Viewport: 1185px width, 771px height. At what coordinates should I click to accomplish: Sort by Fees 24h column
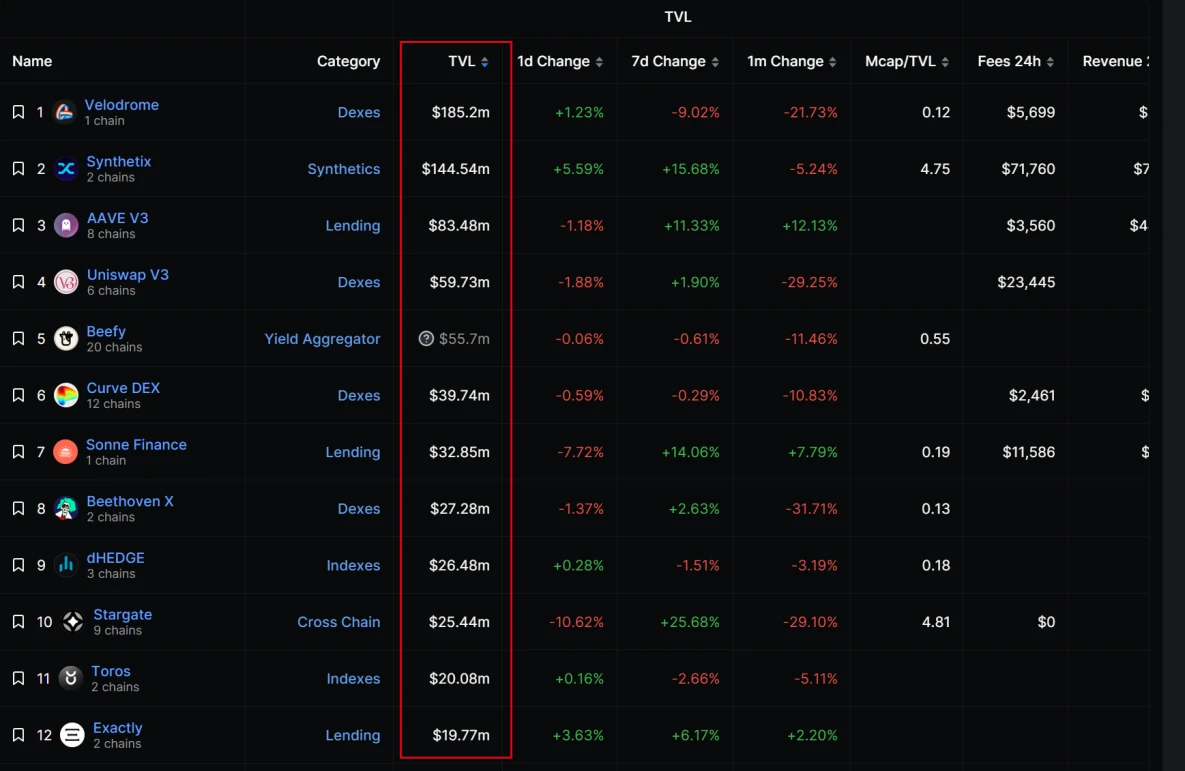1015,61
